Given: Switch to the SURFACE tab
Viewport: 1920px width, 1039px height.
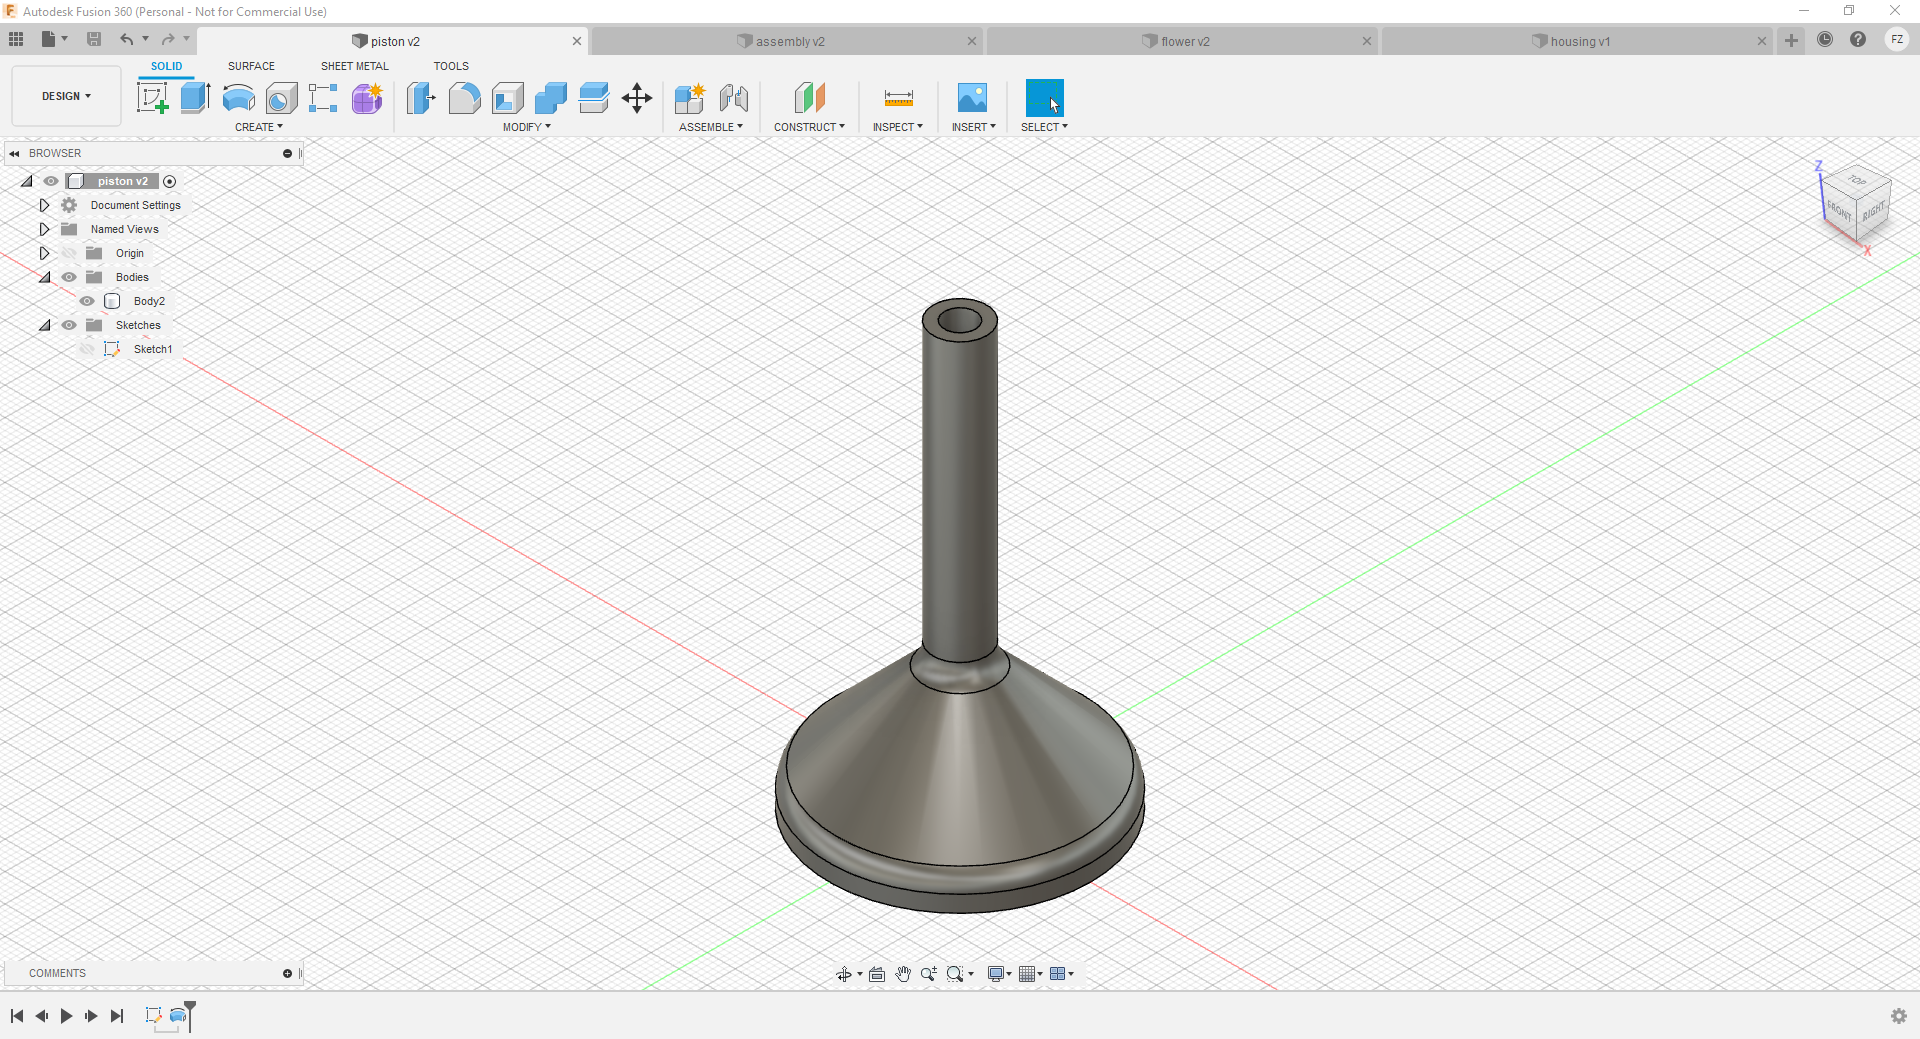Looking at the screenshot, I should coord(251,66).
